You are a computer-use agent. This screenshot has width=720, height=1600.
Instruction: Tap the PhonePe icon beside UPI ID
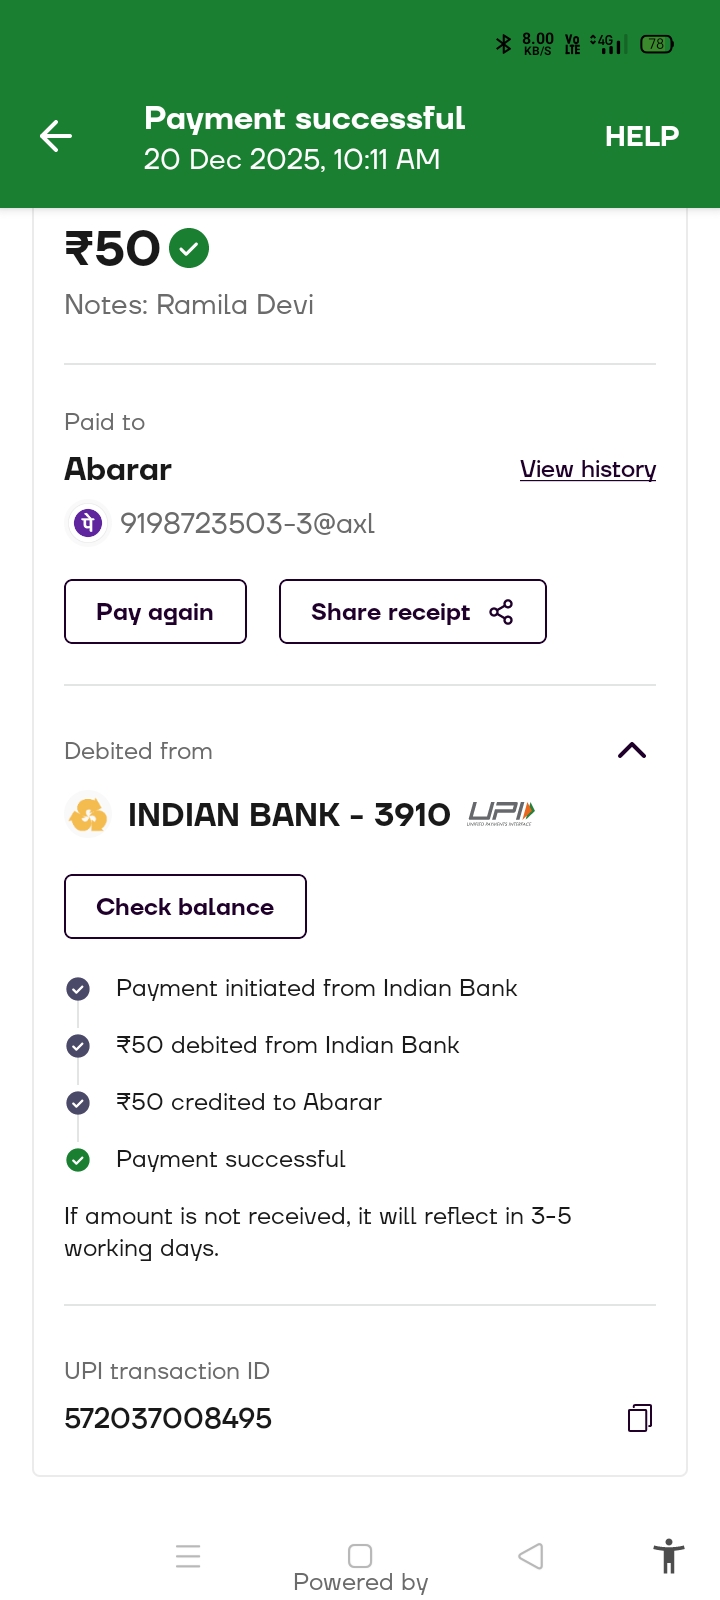coord(88,523)
